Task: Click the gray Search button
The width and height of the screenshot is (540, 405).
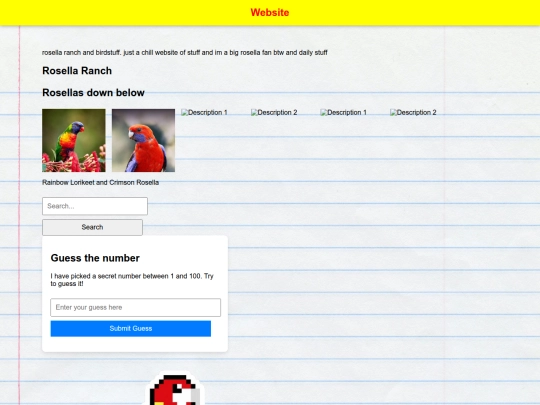Action: coord(92,227)
